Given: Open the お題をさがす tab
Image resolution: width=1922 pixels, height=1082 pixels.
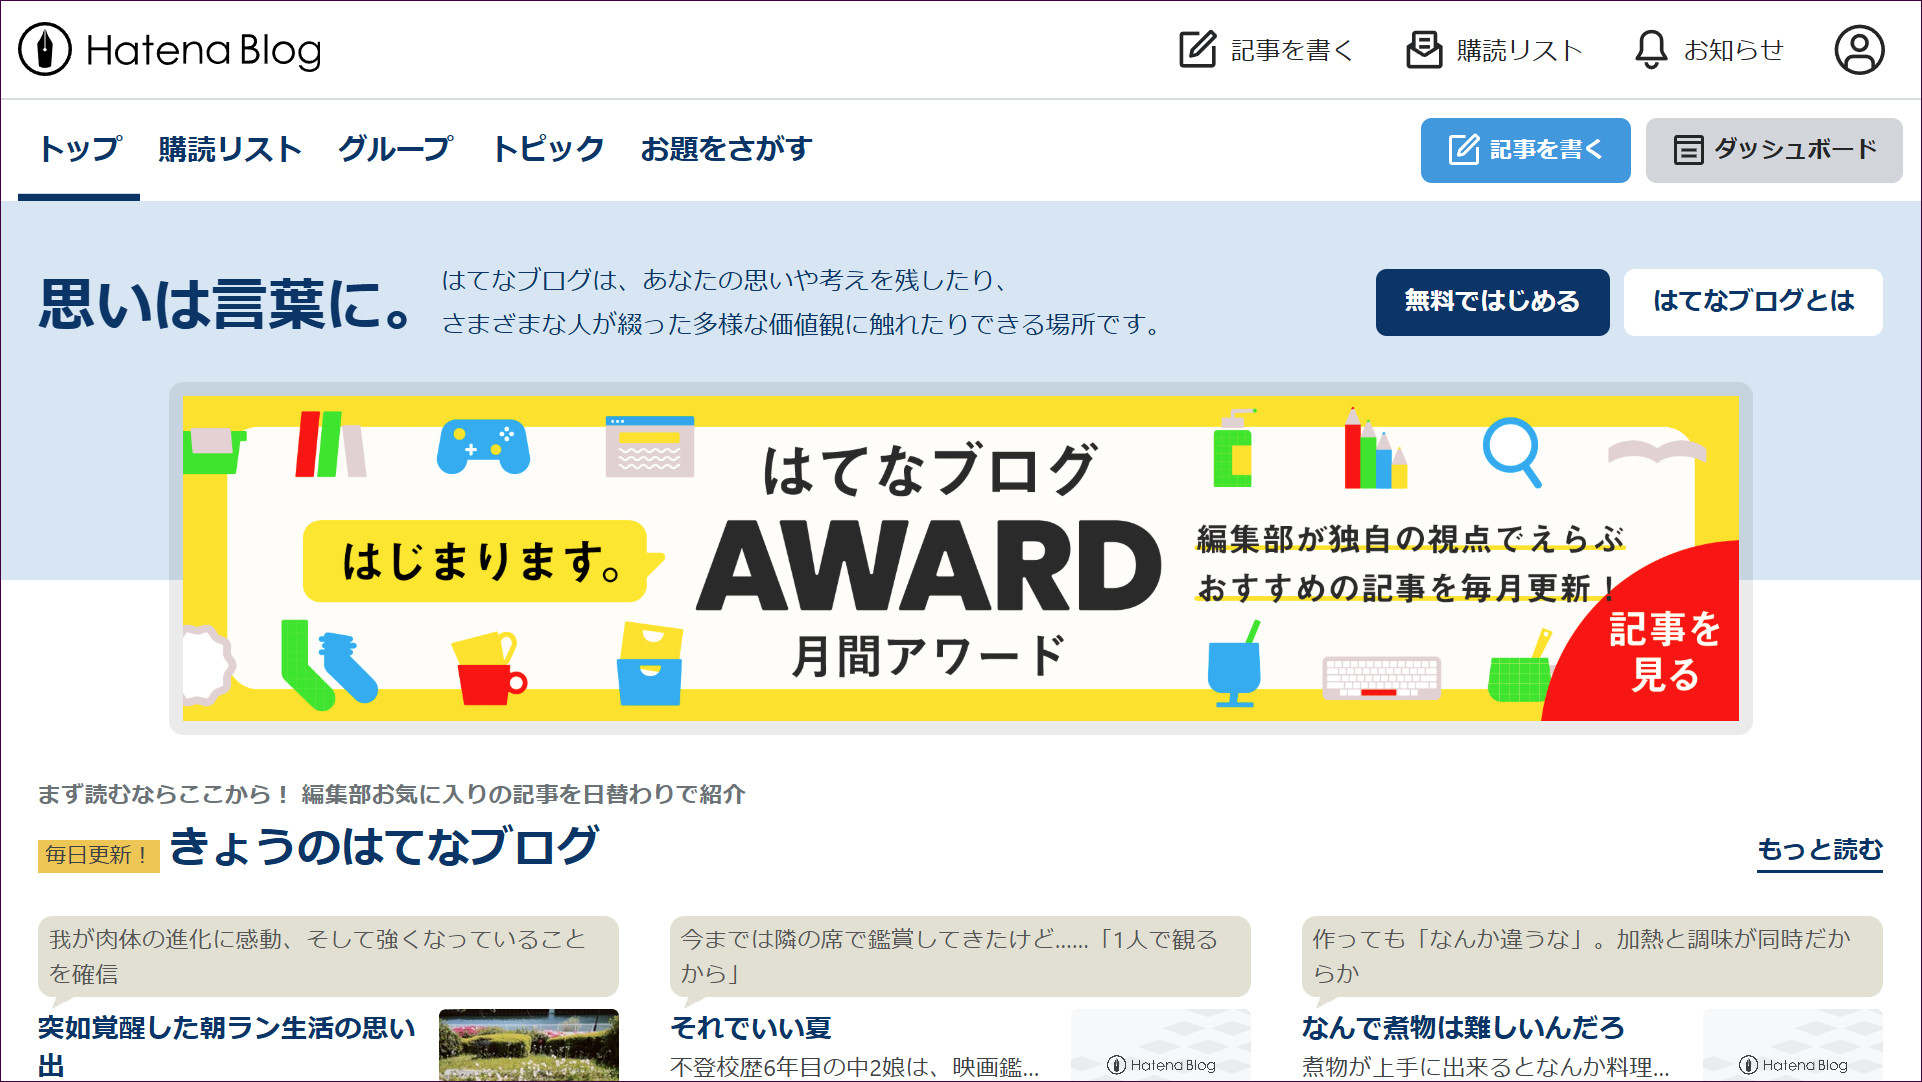Looking at the screenshot, I should (726, 149).
